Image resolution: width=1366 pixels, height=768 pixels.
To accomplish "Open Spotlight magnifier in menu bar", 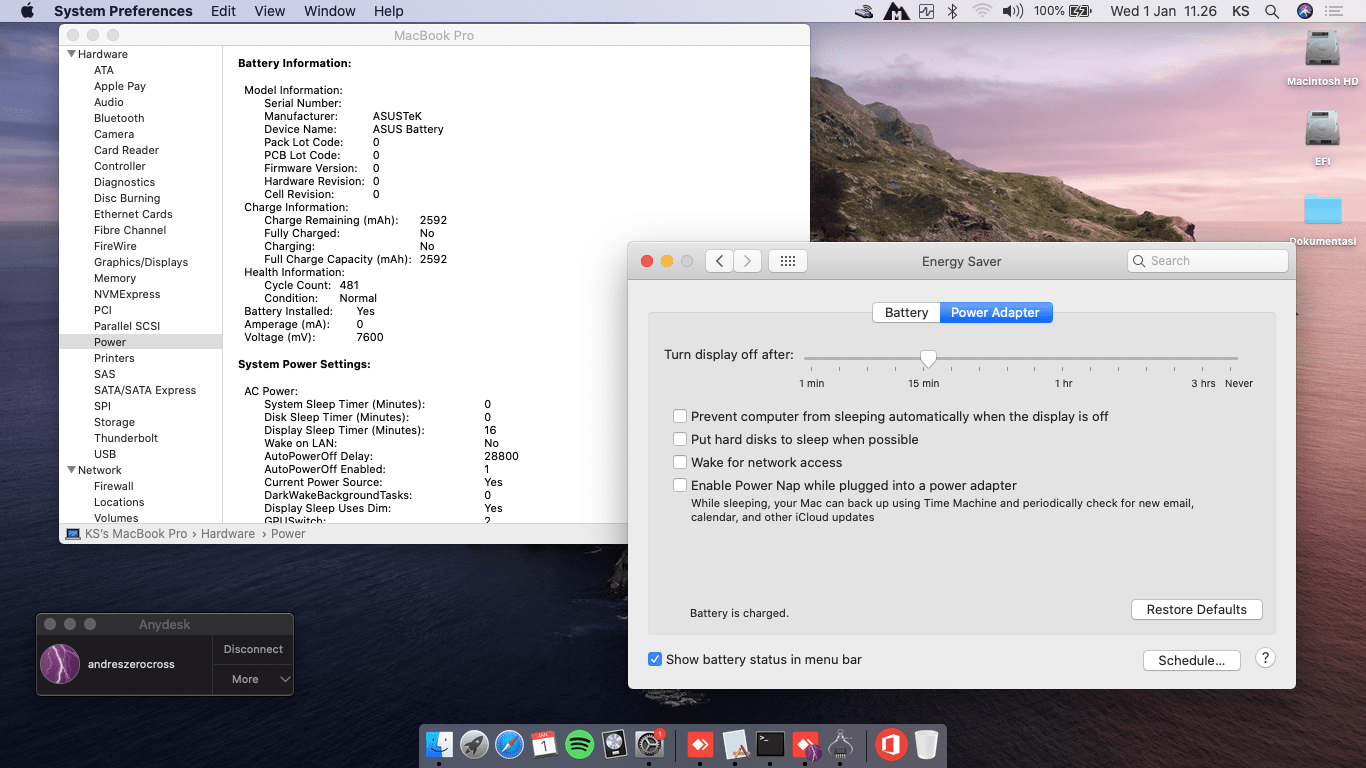I will [1272, 11].
